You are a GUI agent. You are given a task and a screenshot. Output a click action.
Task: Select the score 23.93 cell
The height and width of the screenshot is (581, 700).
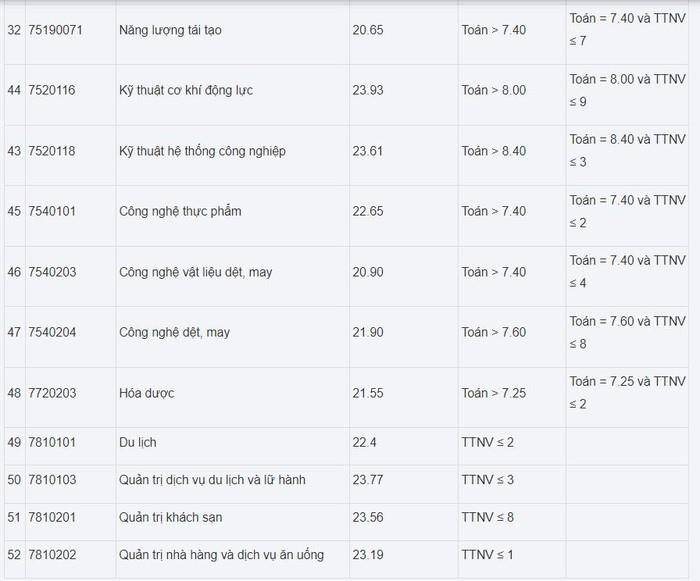coord(369,90)
